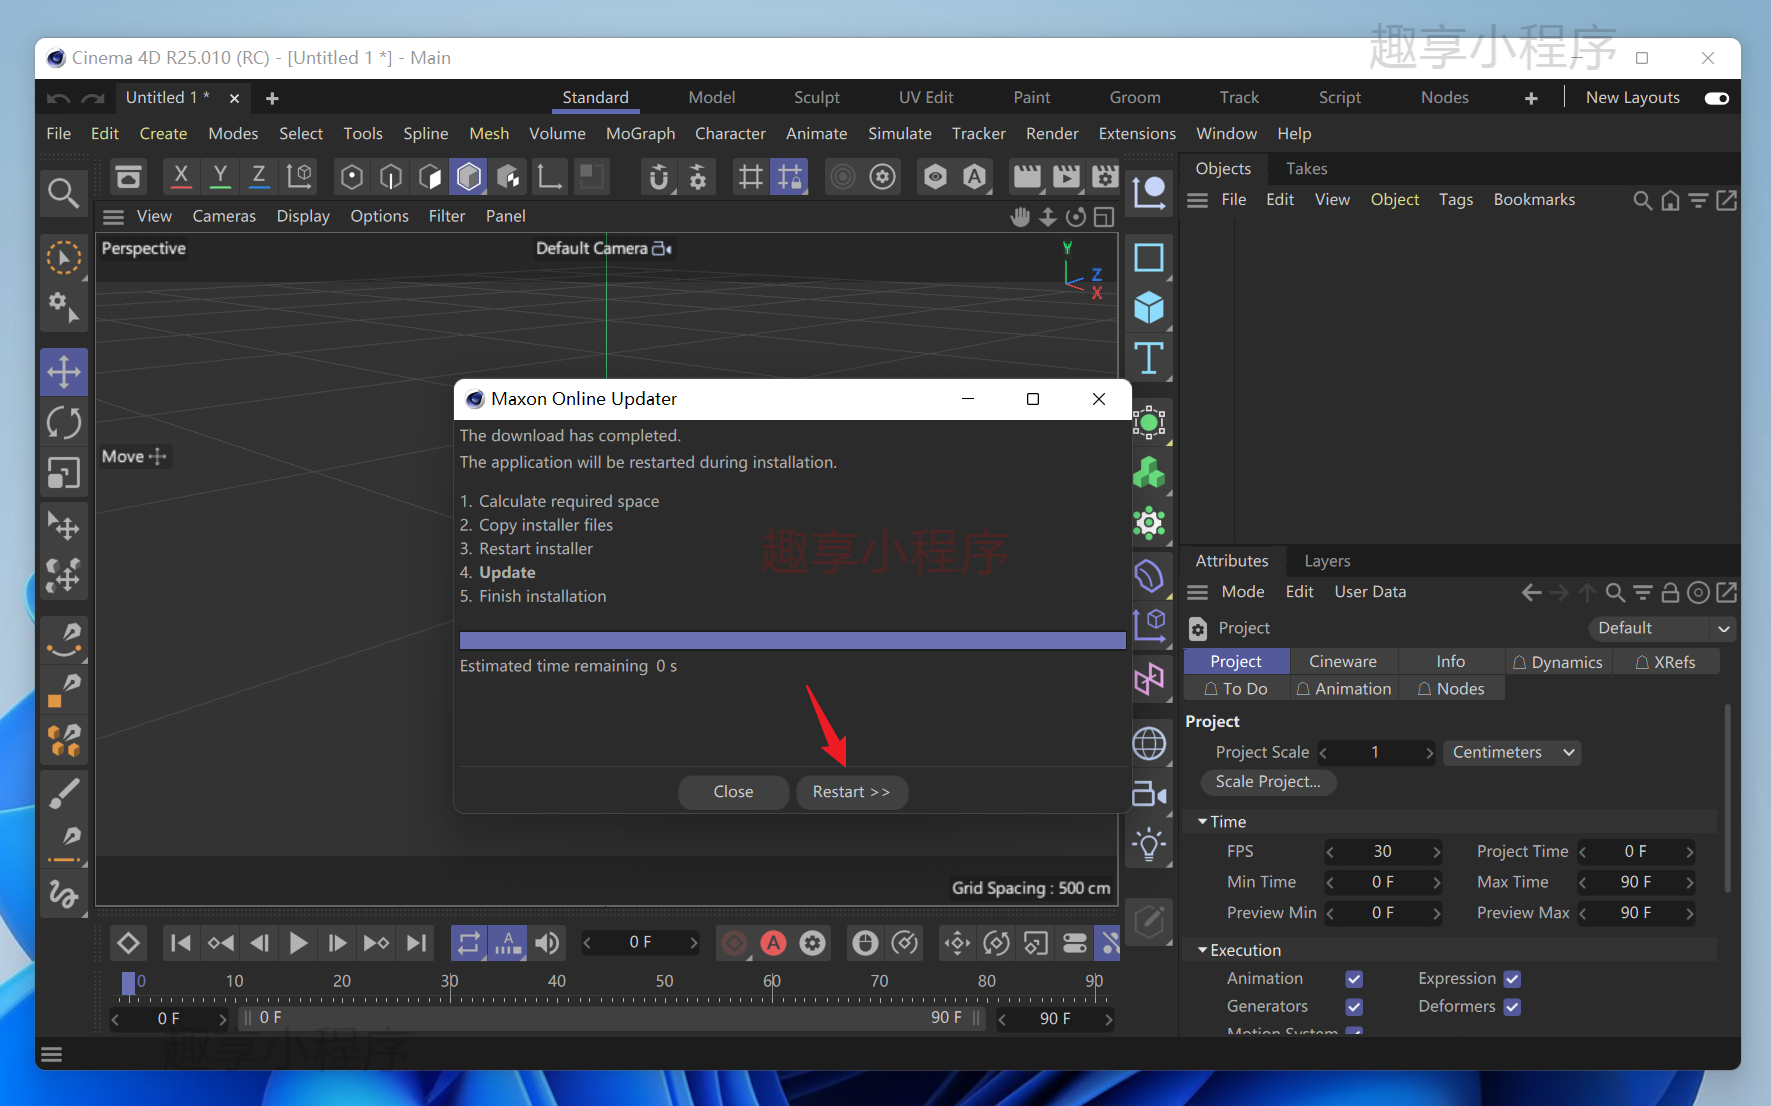Screen dimensions: 1771x1106
Task: Click the Project Time 0 F field
Action: 1636,852
